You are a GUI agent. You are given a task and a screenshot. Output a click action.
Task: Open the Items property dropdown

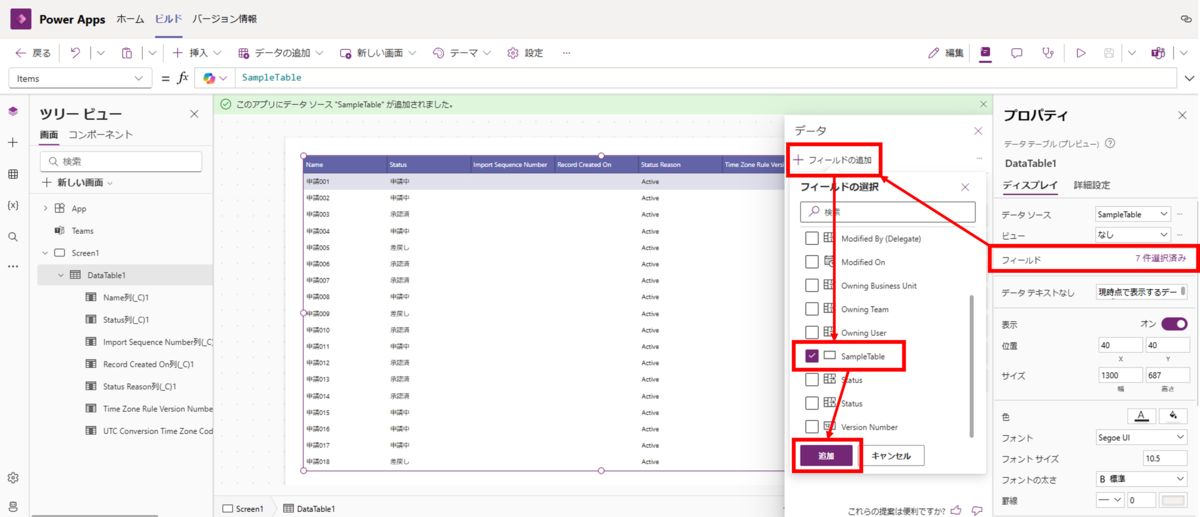point(78,78)
